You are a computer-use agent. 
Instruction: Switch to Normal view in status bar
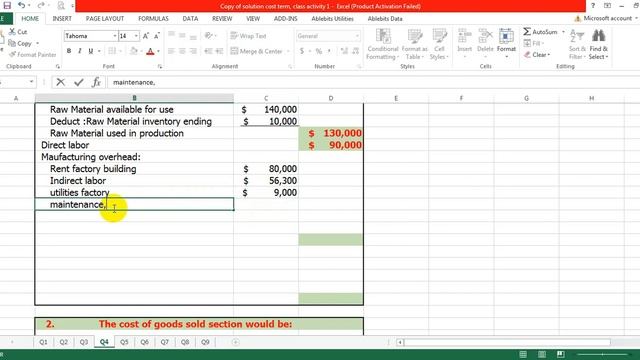click(x=523, y=354)
